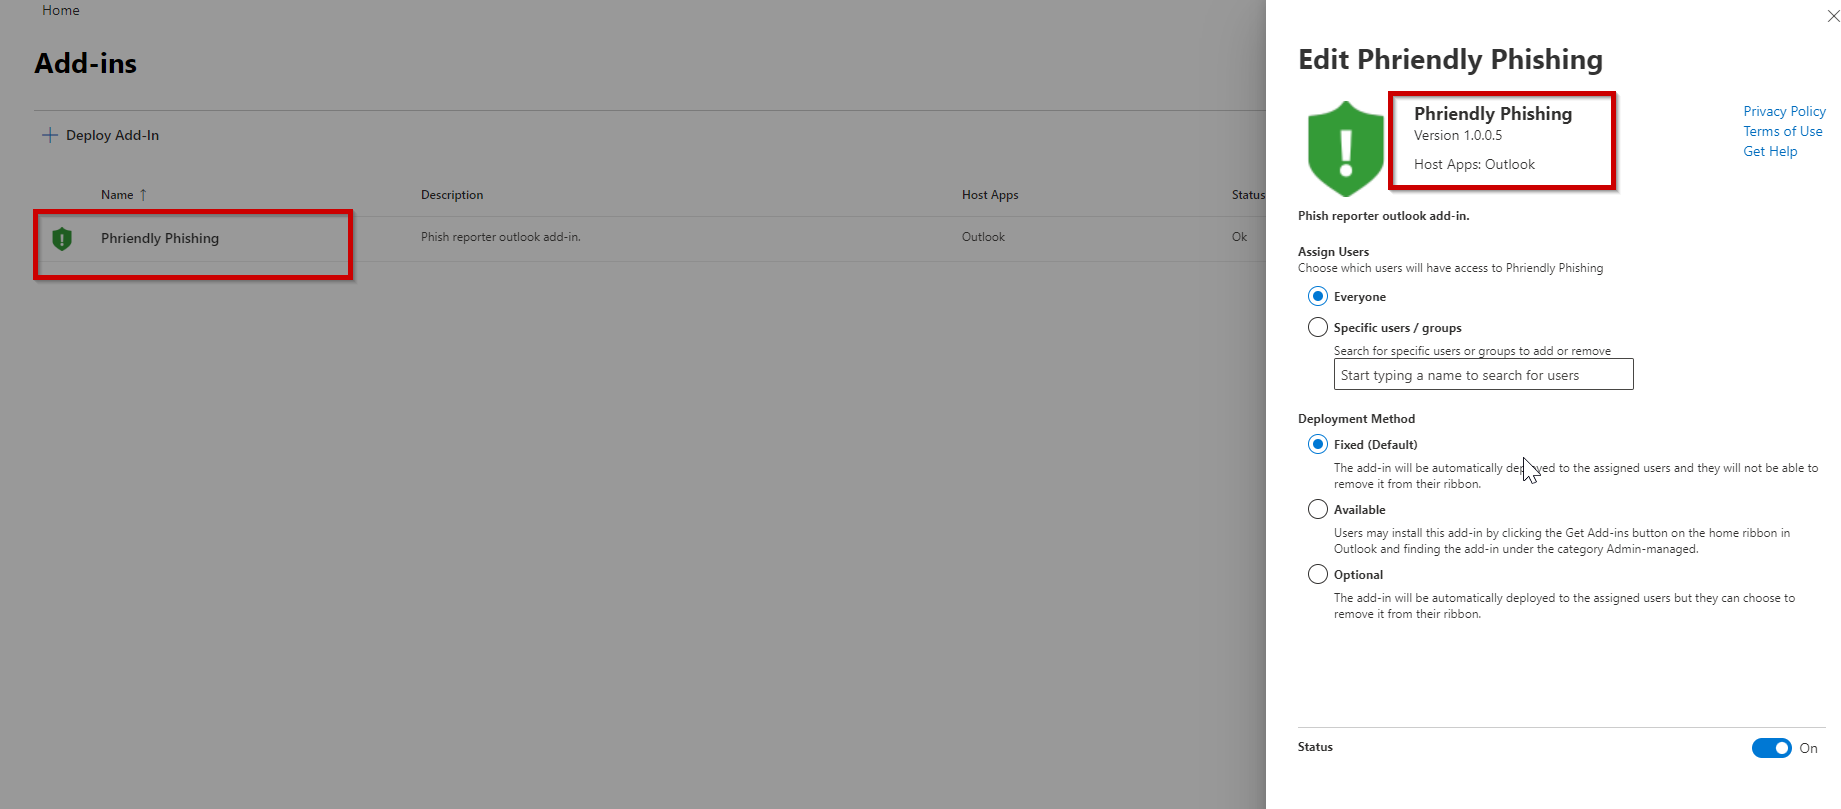Click the Edit Phriendly Phishing panel title
1841x809 pixels.
point(1450,59)
